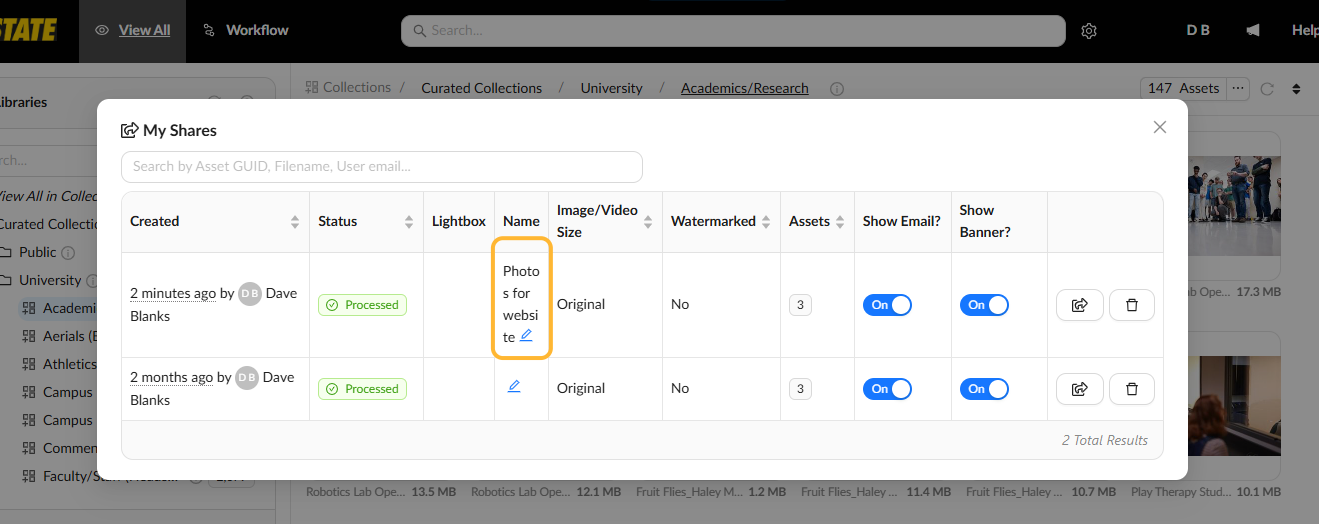Disable Show Email on second share
1319x524 pixels.
point(887,389)
